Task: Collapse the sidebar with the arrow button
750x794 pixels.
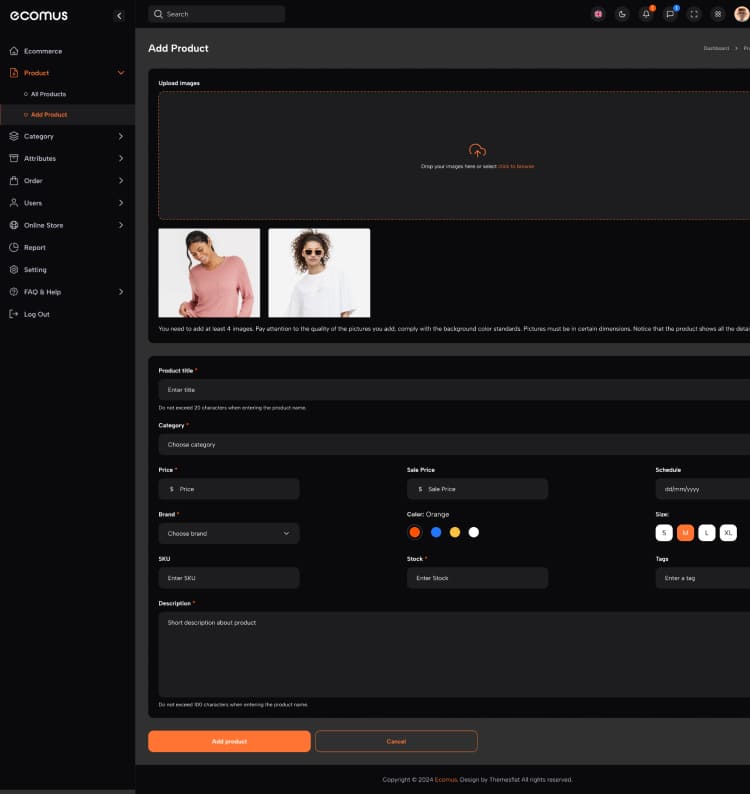Action: tap(119, 15)
